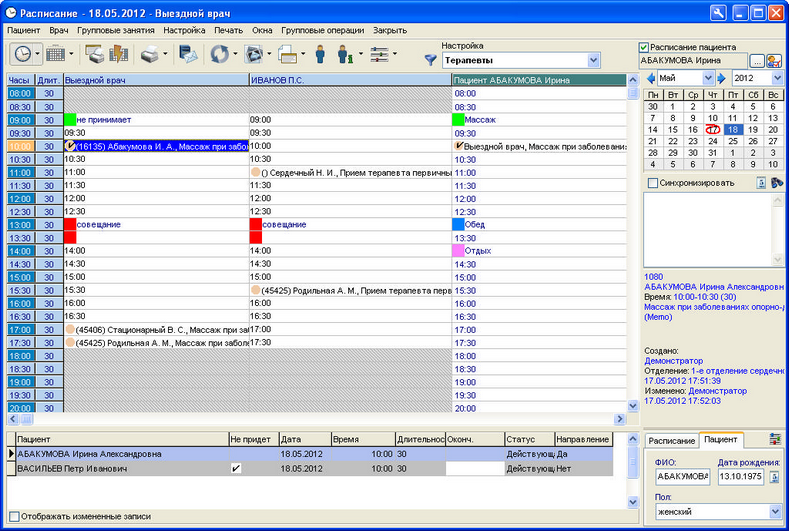Select day 25 in the calendar
The width and height of the screenshot is (789, 531).
(x=733, y=141)
